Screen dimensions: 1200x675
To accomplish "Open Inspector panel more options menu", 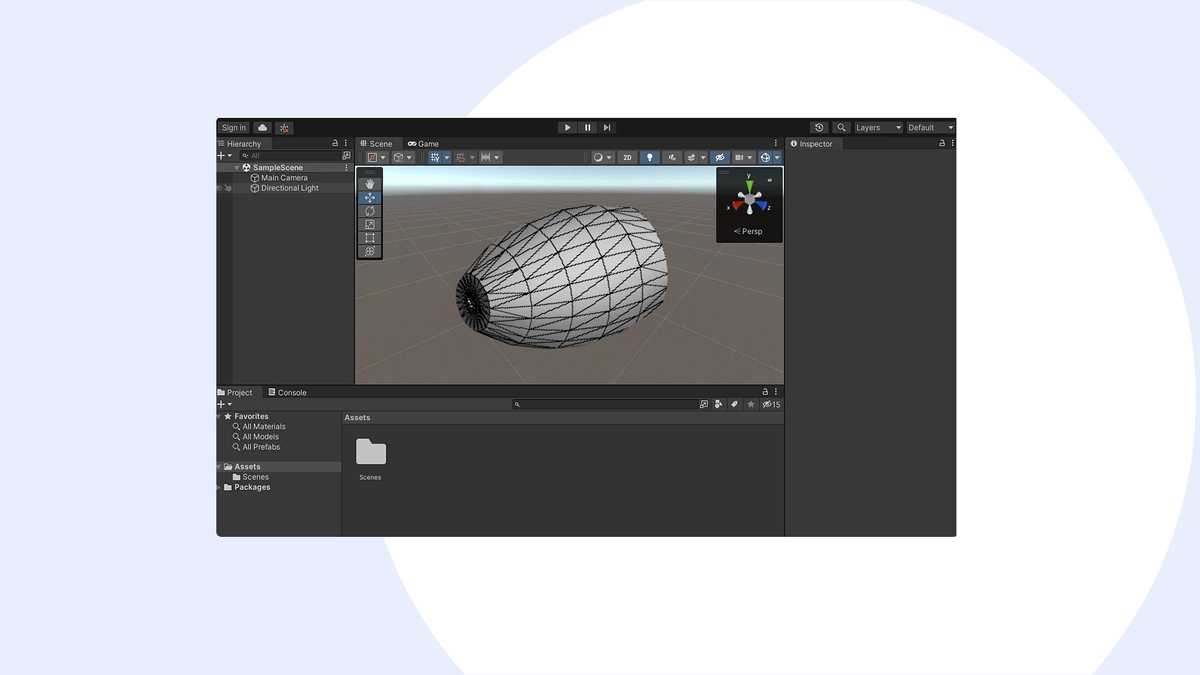I will [x=951, y=143].
